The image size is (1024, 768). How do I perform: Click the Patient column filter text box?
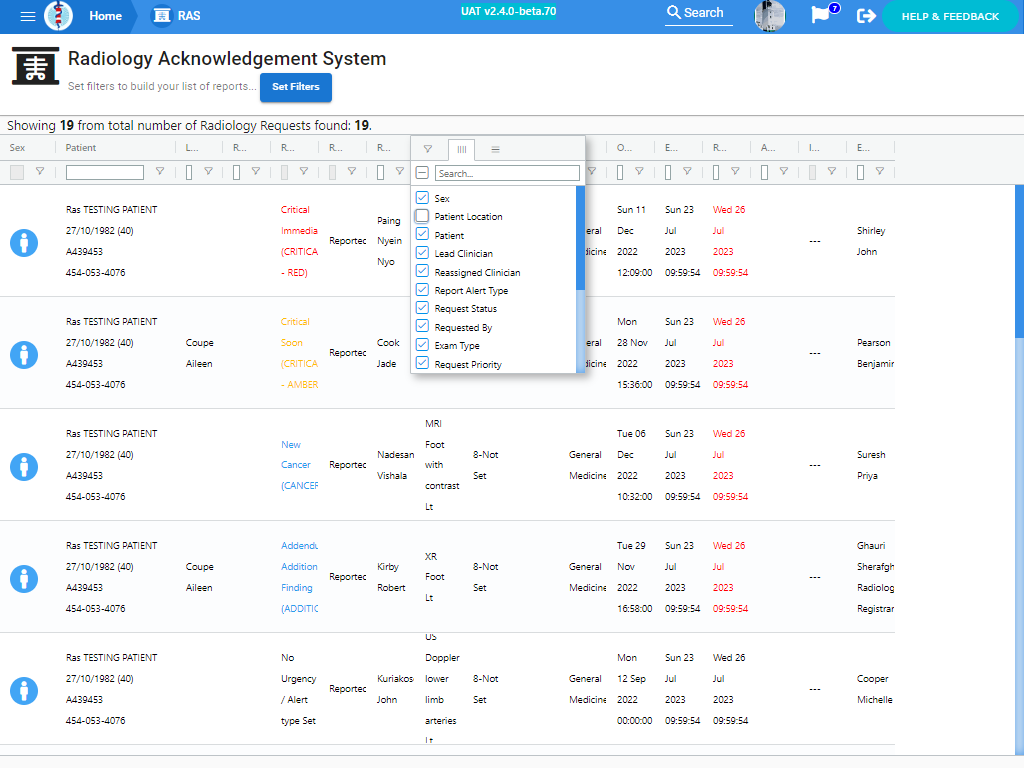pos(104,172)
